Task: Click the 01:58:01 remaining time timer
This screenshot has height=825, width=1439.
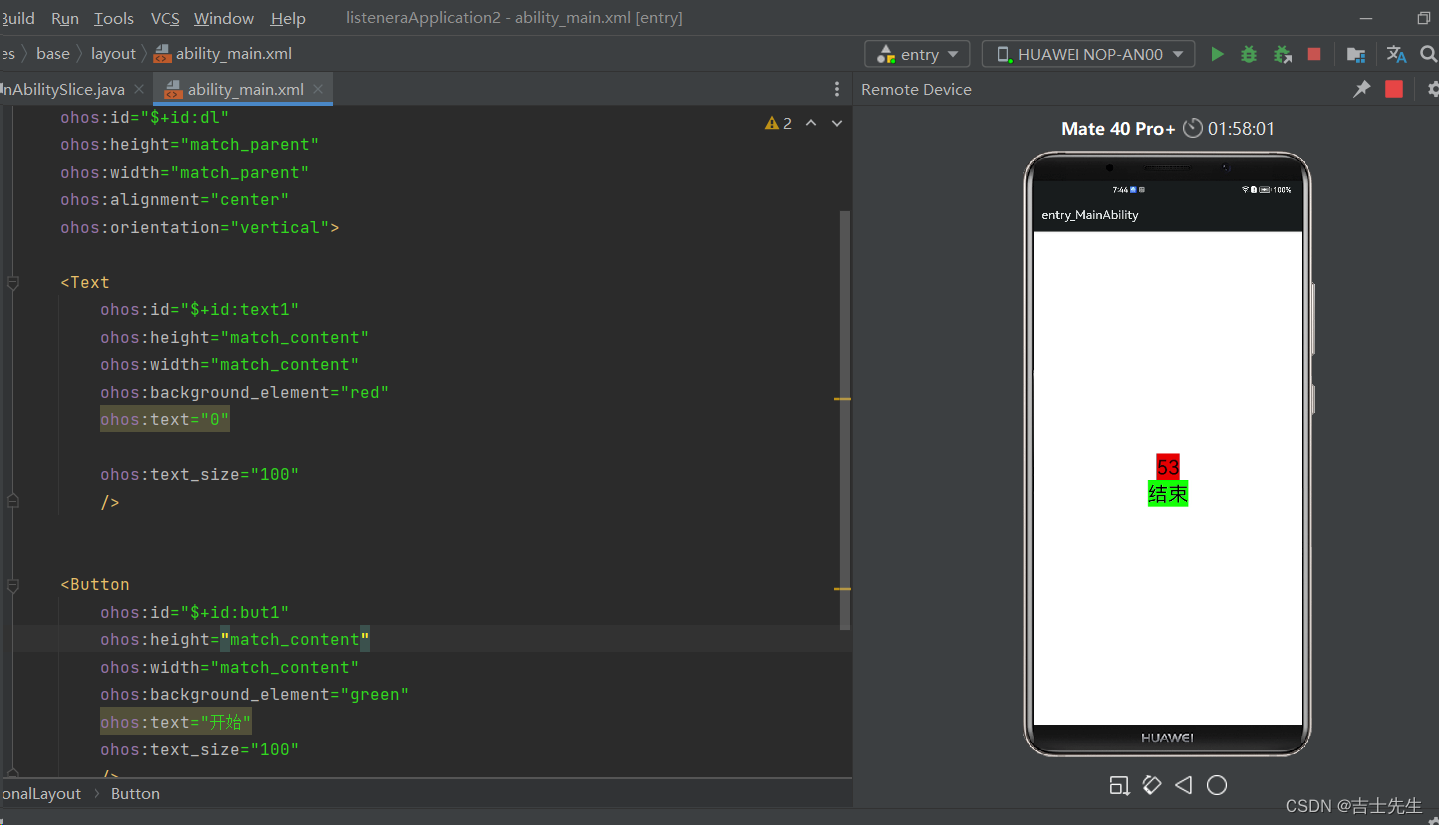Action: click(1241, 128)
